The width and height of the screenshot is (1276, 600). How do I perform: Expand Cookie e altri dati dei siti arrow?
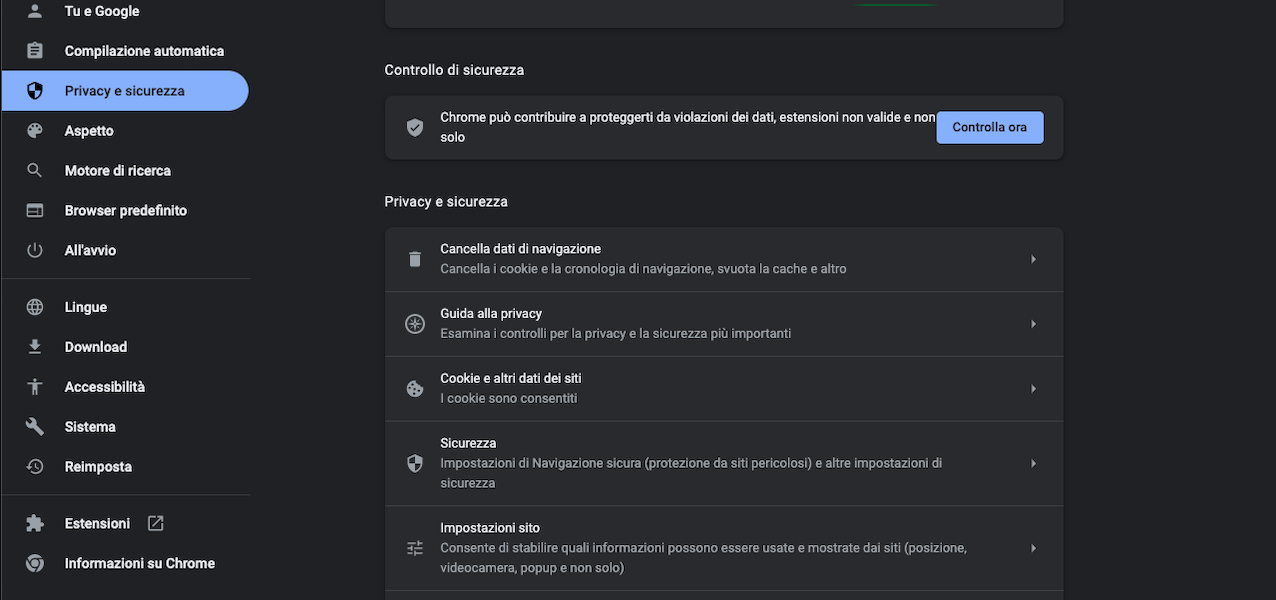(x=1033, y=389)
